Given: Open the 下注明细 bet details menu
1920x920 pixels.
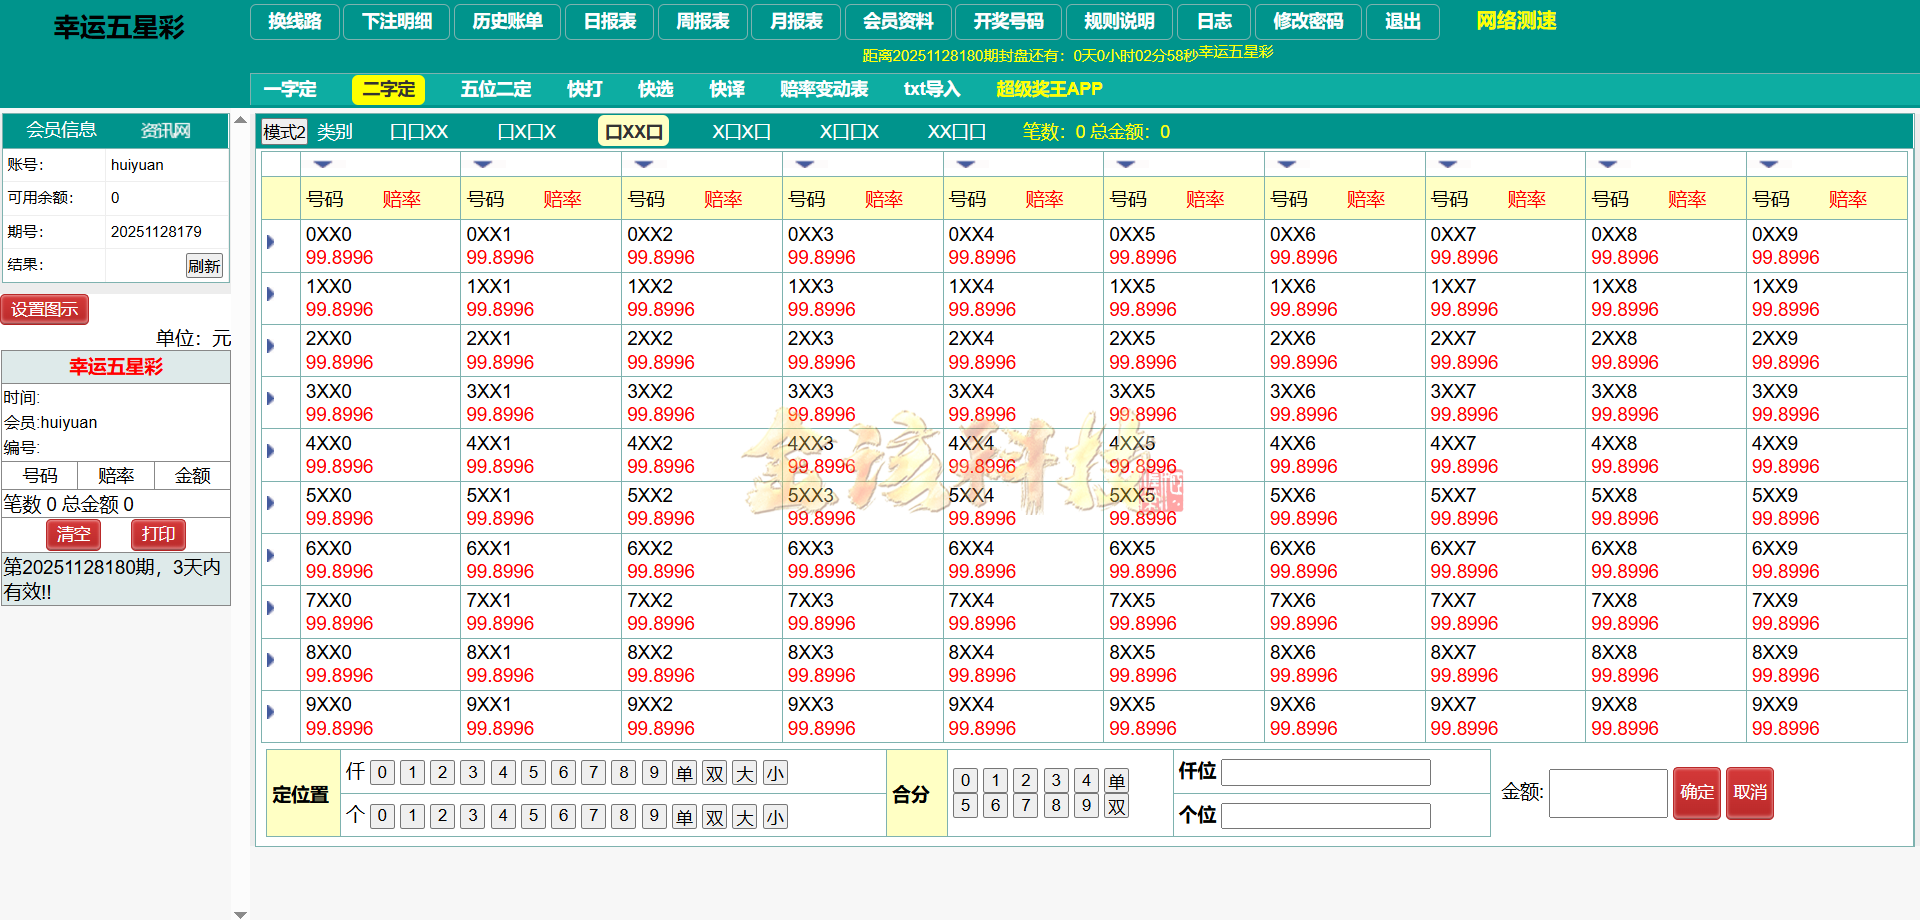Looking at the screenshot, I should tap(397, 21).
